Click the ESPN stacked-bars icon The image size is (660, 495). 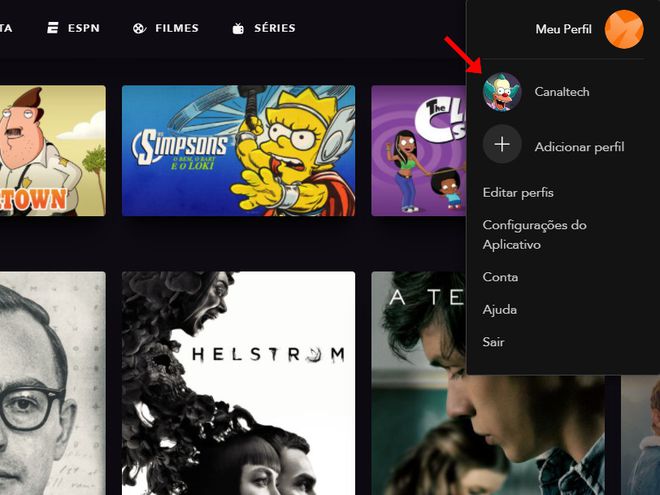[53, 28]
